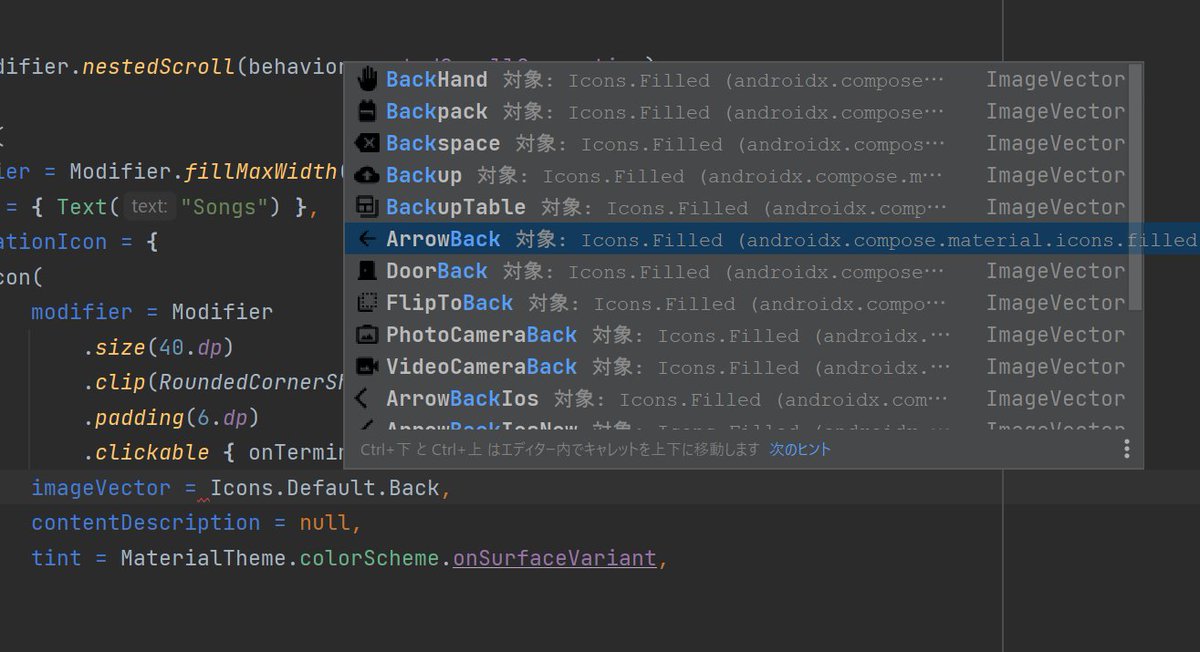
Task: Choose the ArrowBackIos completion entry text
Action: pos(463,399)
